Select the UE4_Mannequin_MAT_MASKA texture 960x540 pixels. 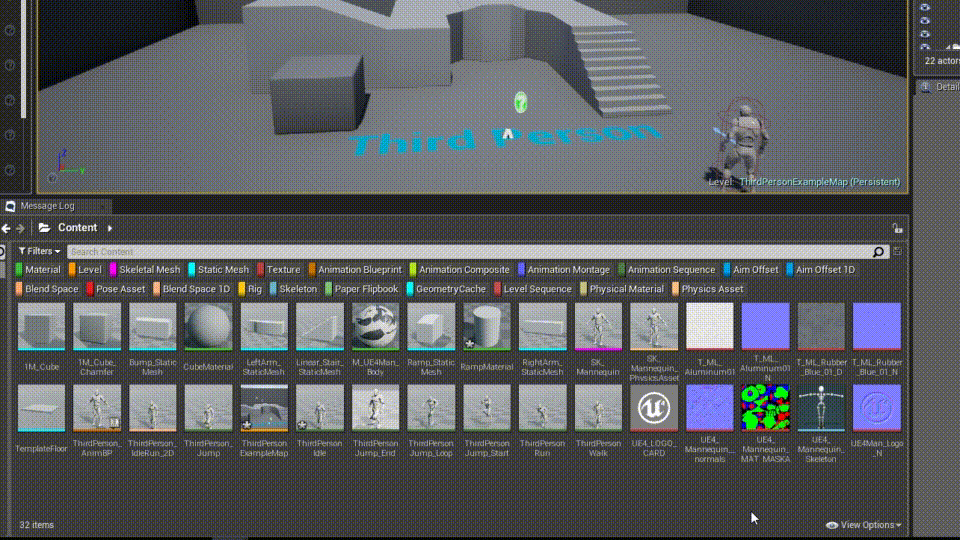[x=765, y=424]
